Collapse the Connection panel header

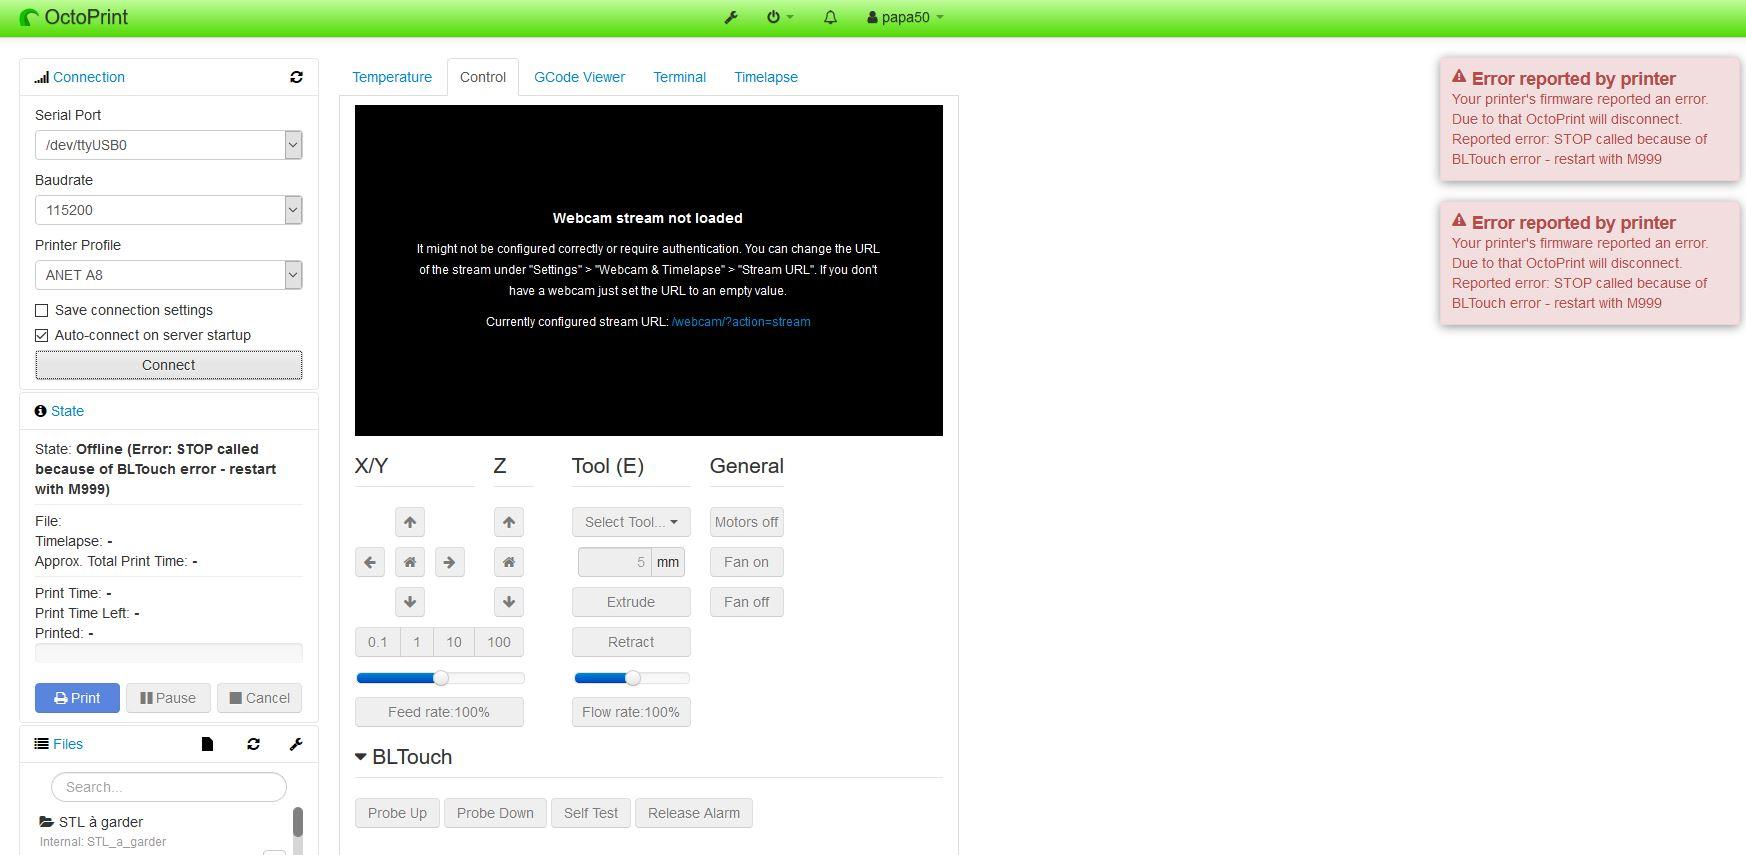click(89, 77)
